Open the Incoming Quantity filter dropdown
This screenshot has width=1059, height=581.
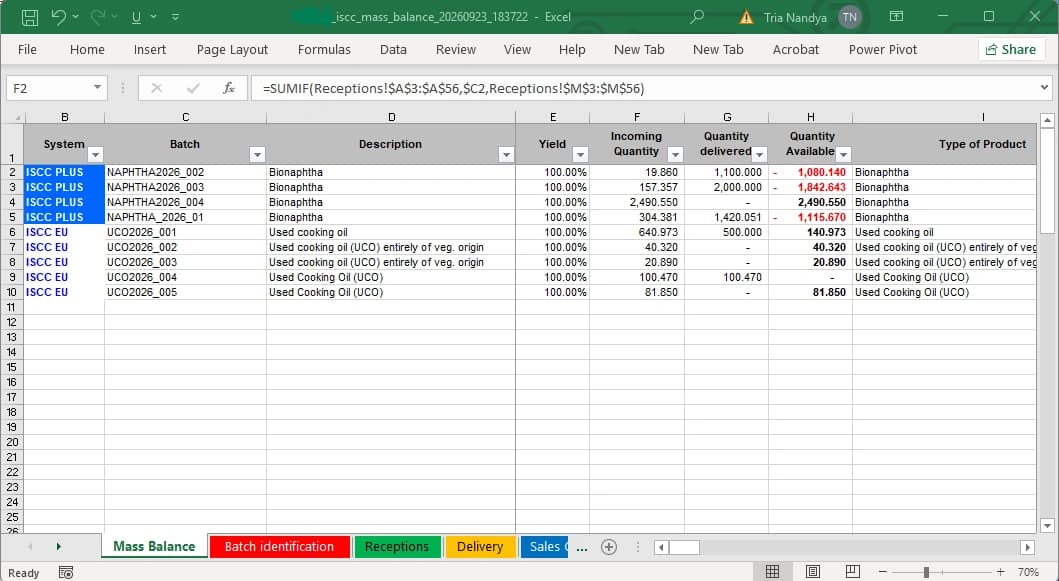(675, 155)
